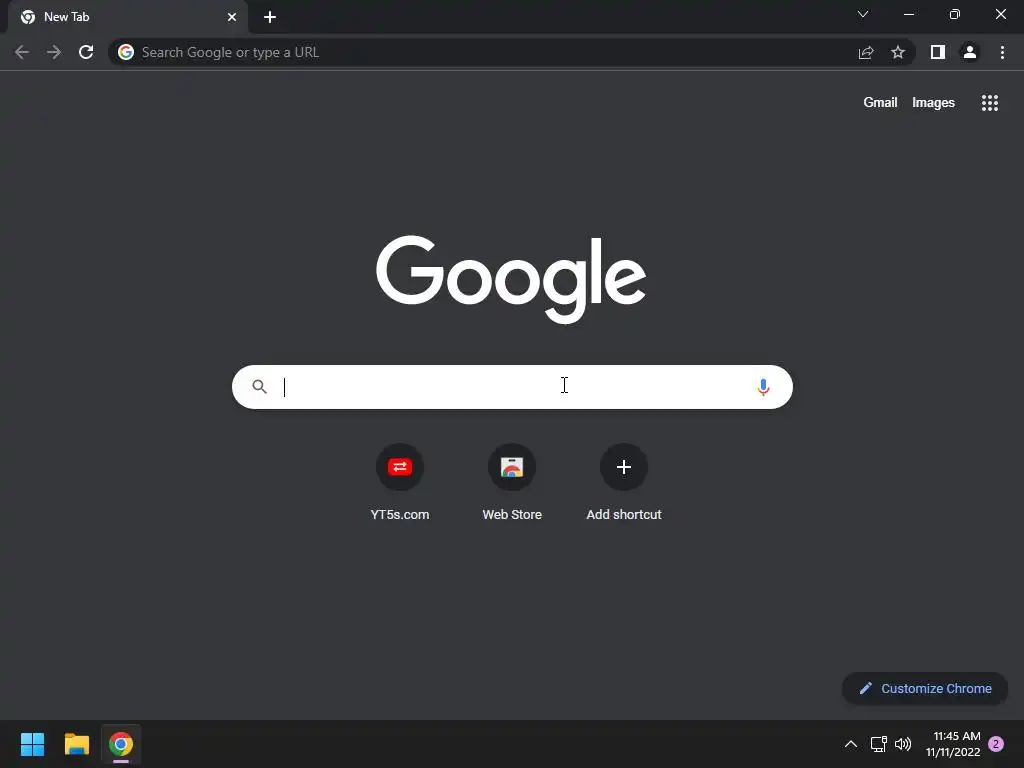Image resolution: width=1024 pixels, height=768 pixels.
Task: Open the YT5s.com shortcut
Action: (x=400, y=483)
